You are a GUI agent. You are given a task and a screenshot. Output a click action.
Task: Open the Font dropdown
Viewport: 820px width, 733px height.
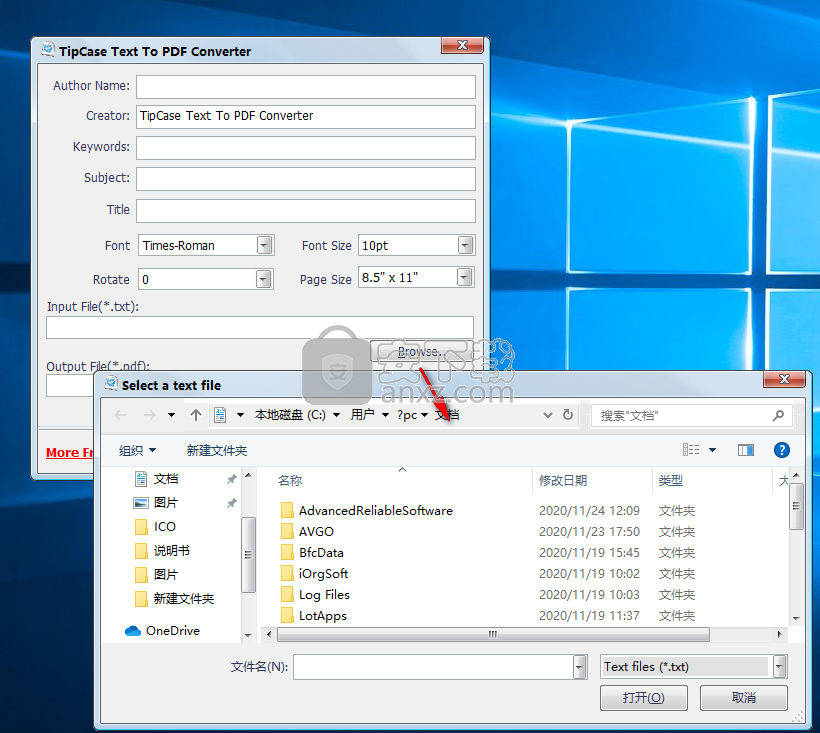click(265, 245)
